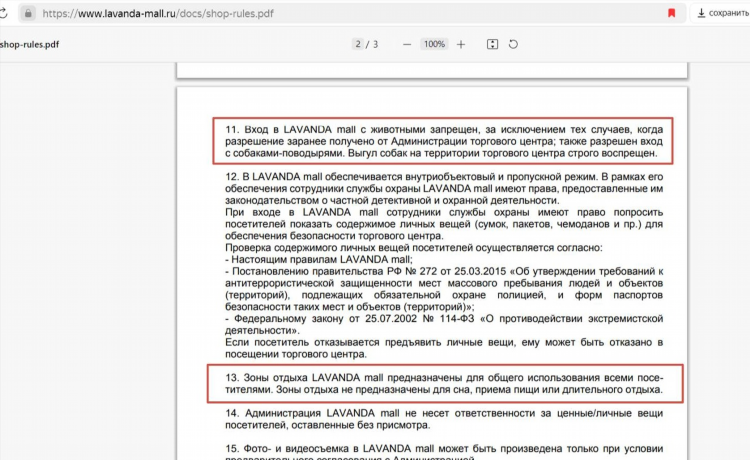Click the total page count 3
This screenshot has width=750, height=460.
[375, 44]
